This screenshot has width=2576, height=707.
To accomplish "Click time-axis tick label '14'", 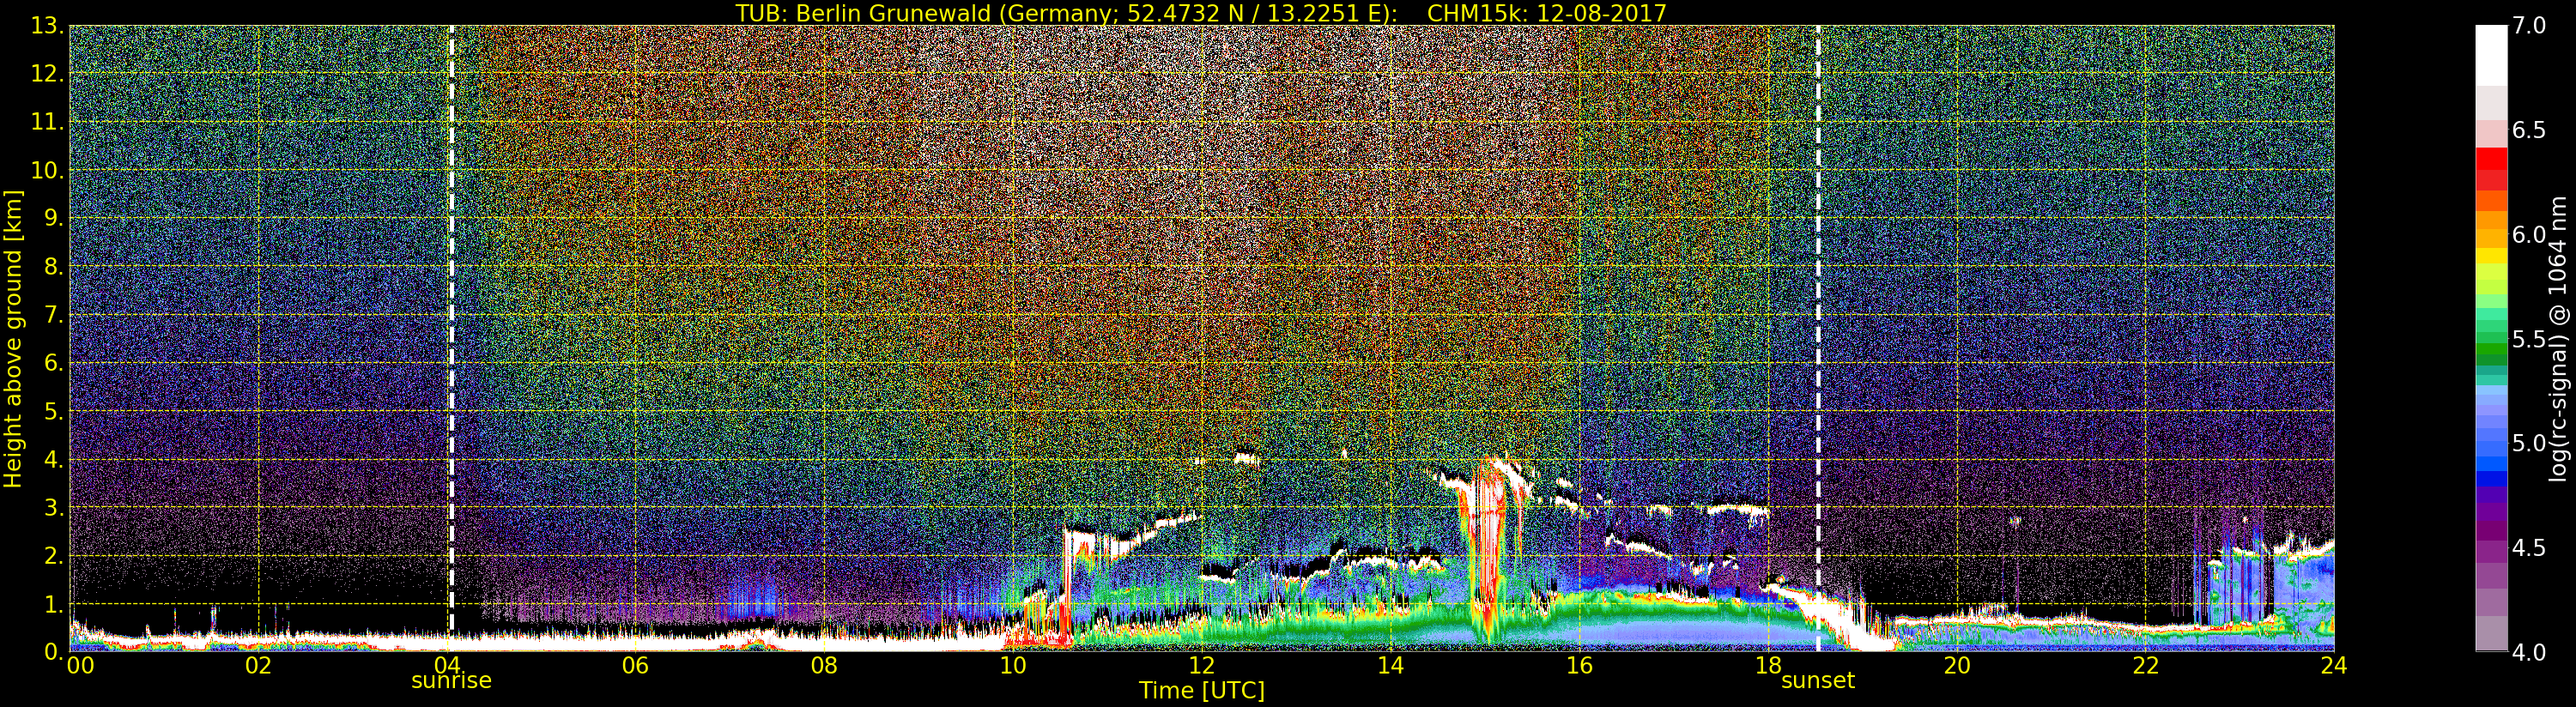I will (1390, 666).
